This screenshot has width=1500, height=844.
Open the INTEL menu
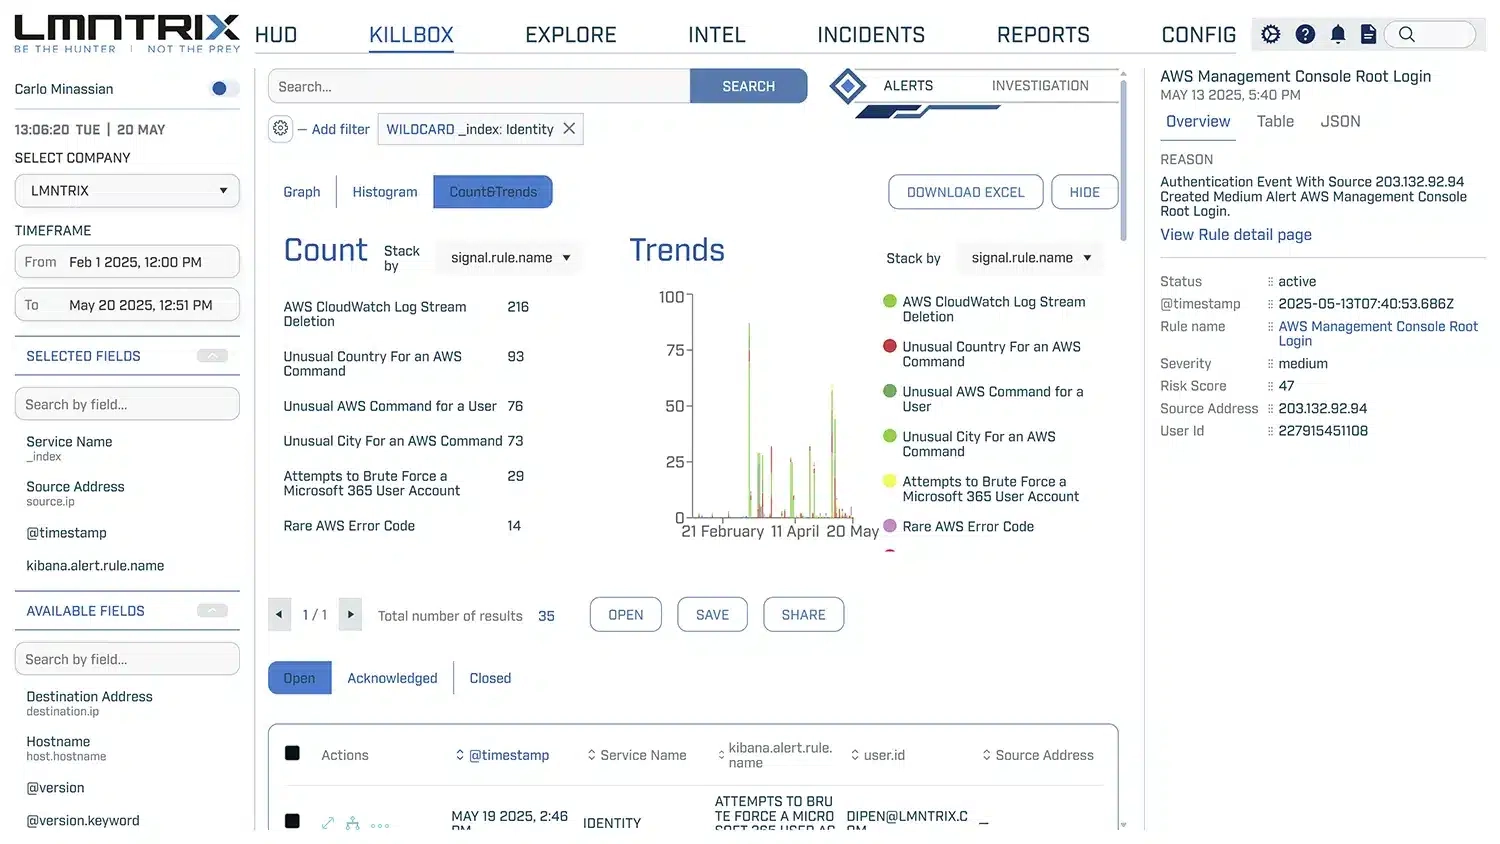[717, 35]
